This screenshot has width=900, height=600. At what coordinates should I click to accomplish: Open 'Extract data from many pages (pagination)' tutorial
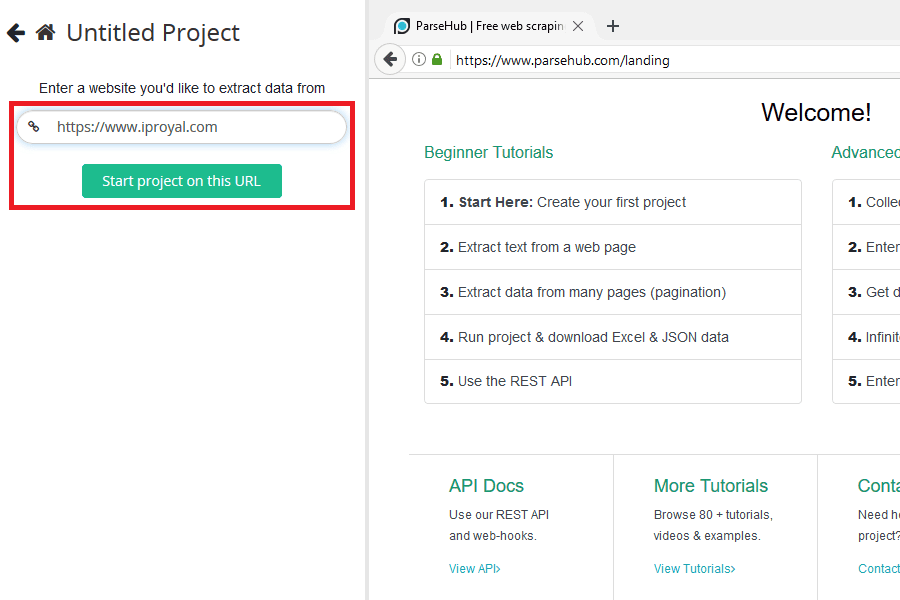click(612, 292)
